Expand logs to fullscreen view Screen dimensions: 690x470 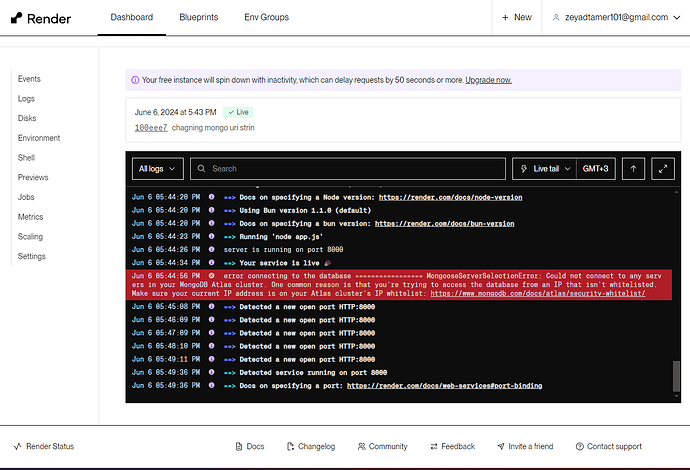click(662, 169)
